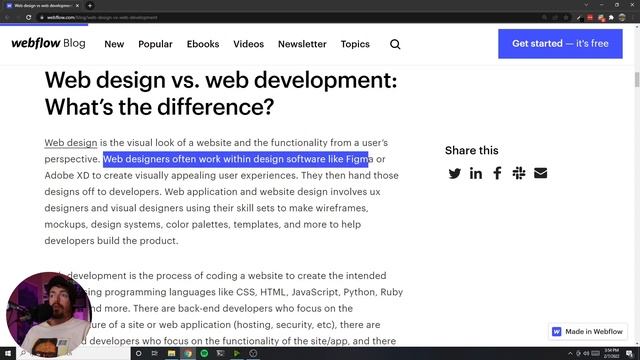Click the page vertical scrollbar thumb
The height and width of the screenshot is (360, 640).
coord(636,79)
